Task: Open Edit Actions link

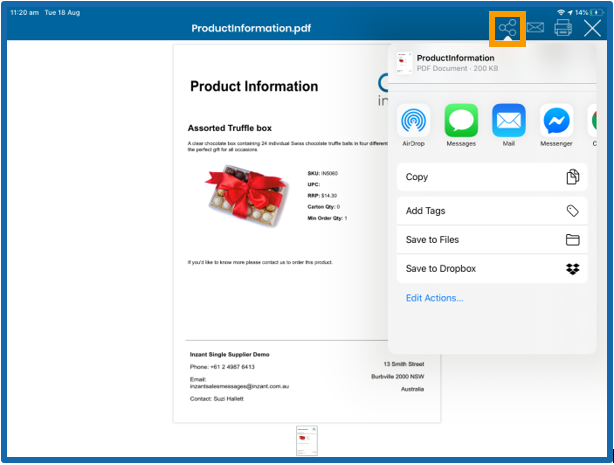Action: (x=434, y=298)
